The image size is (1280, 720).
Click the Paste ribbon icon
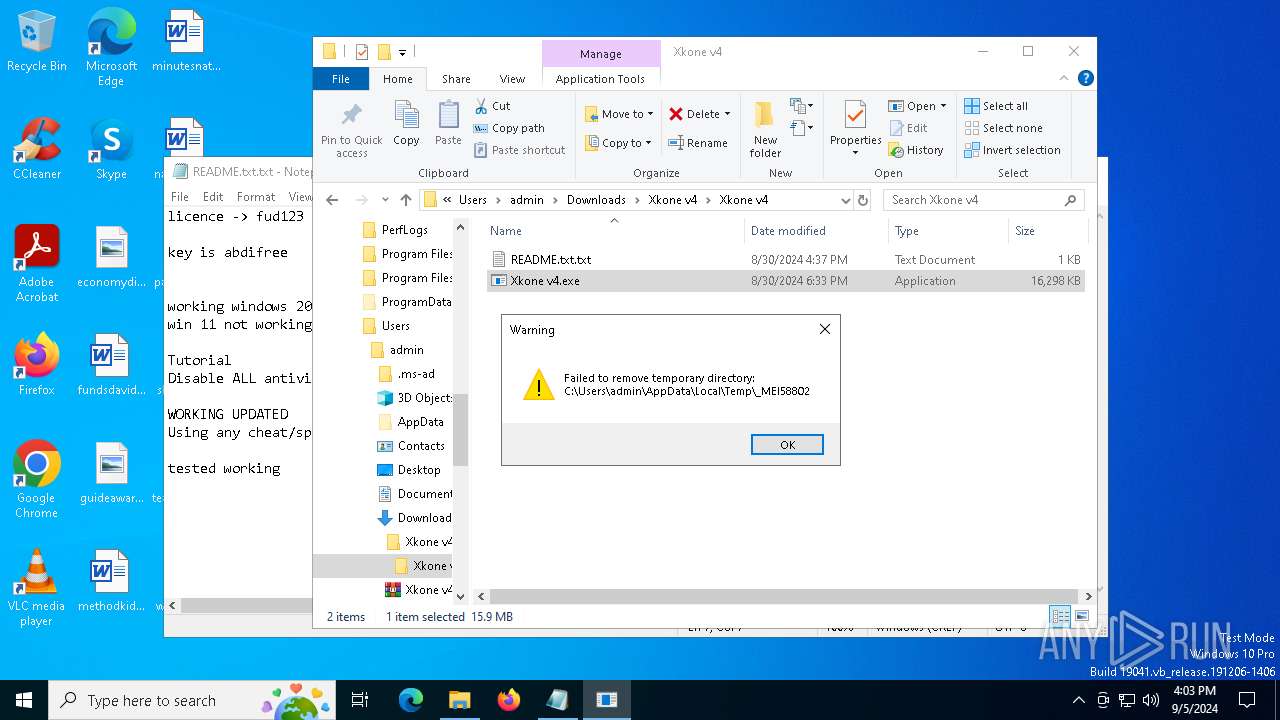click(448, 123)
